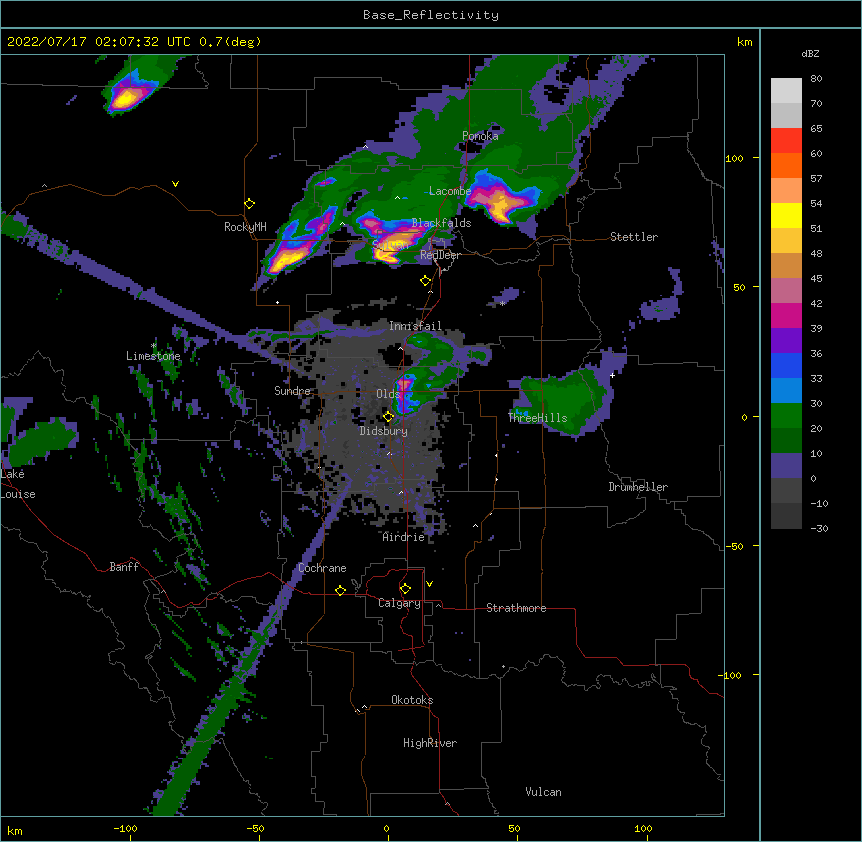Click the km unit label above right axis
The image size is (862, 842).
point(745,42)
